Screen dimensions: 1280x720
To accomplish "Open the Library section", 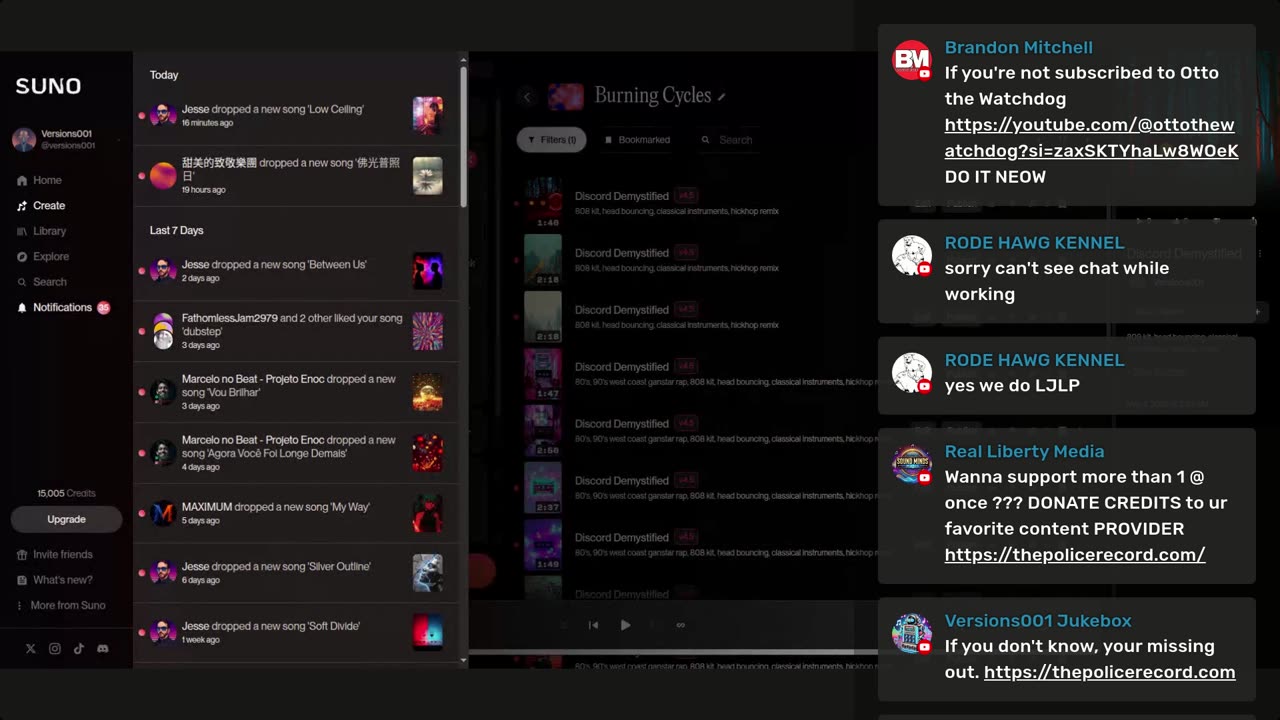I will pyautogui.click(x=41, y=231).
